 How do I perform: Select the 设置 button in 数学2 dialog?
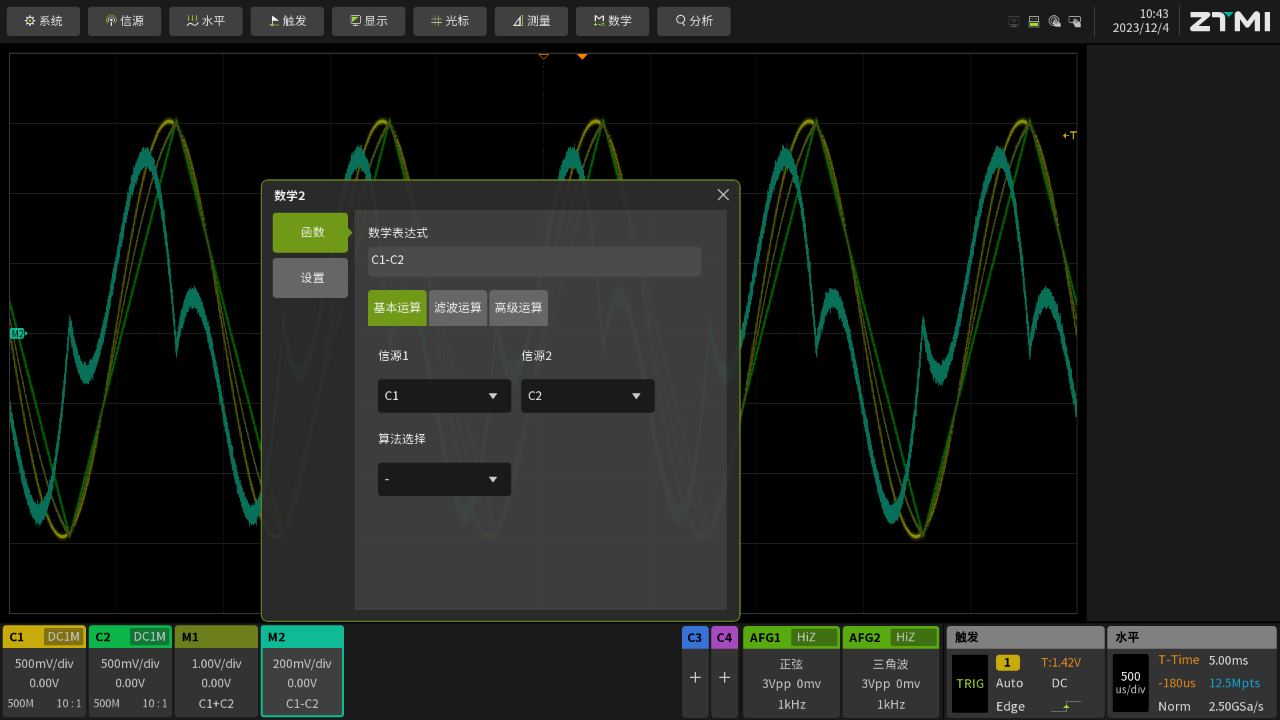(x=310, y=278)
